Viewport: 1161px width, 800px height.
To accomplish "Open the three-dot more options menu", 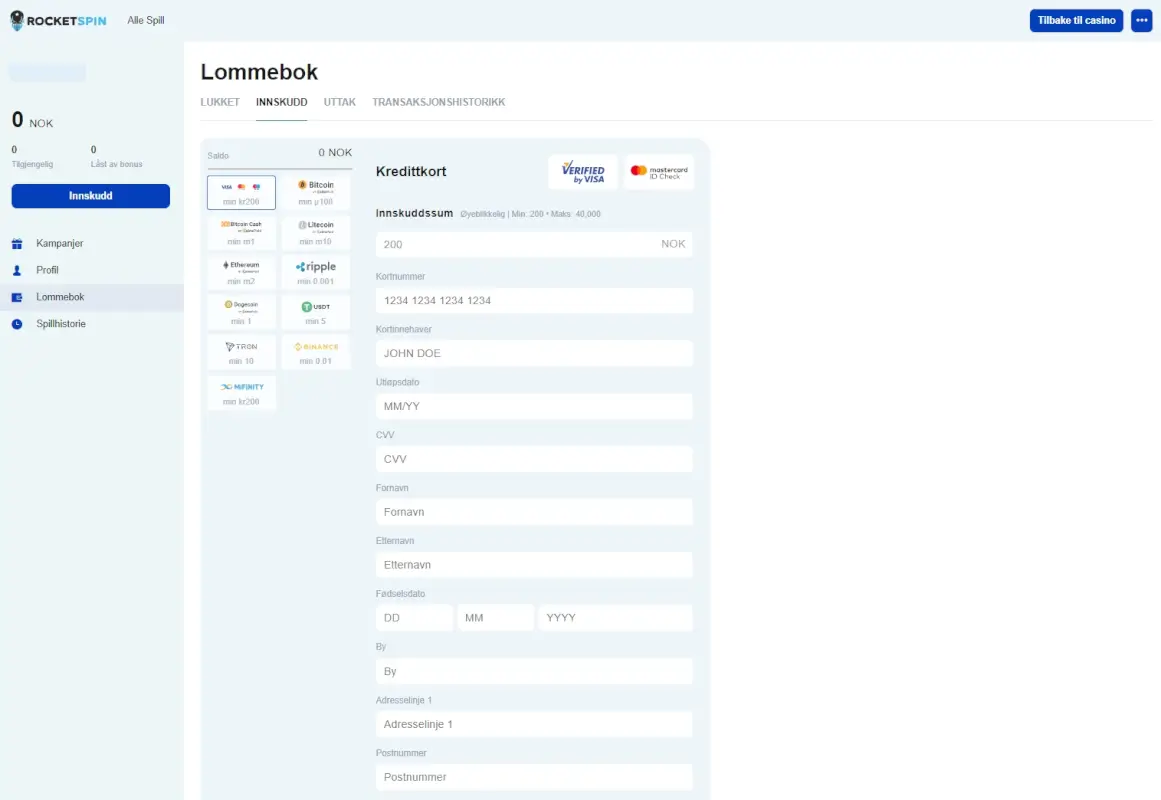I will click(x=1141, y=20).
